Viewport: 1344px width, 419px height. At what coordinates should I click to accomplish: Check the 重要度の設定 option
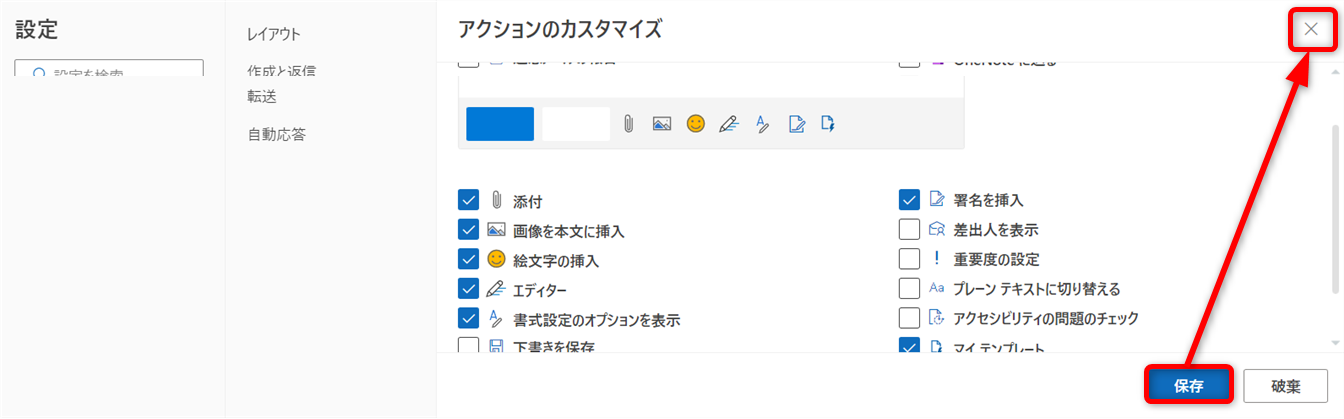tap(909, 259)
